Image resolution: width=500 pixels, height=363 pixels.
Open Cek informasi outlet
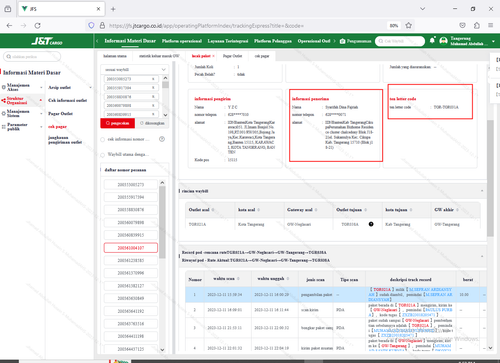67,100
